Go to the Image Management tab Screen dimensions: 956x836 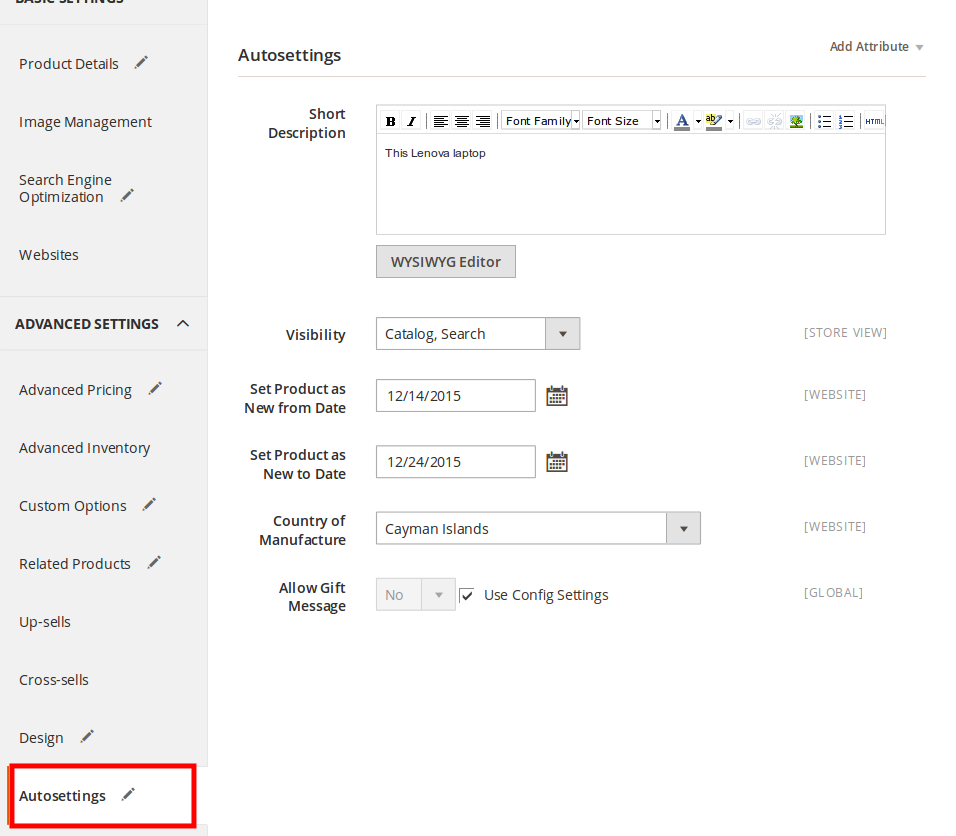(x=85, y=122)
